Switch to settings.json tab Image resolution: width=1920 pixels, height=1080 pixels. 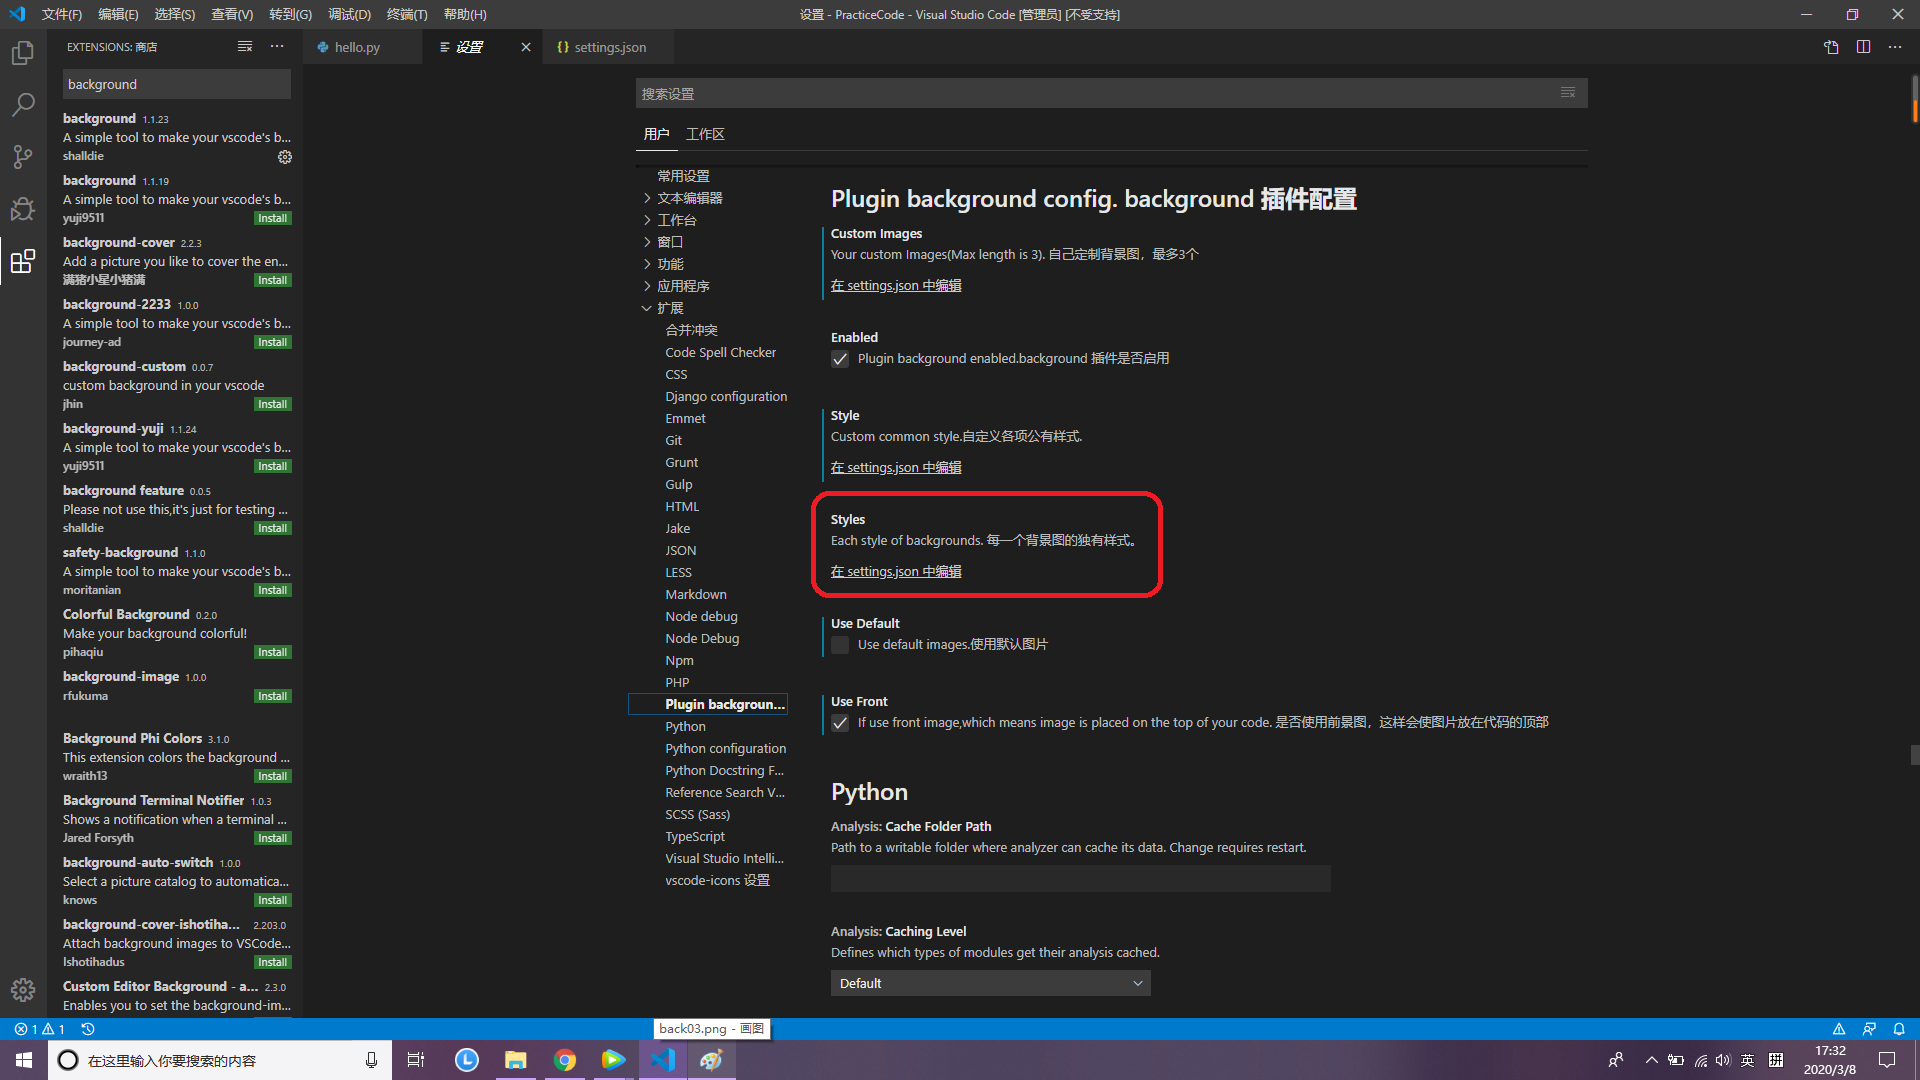click(x=610, y=47)
